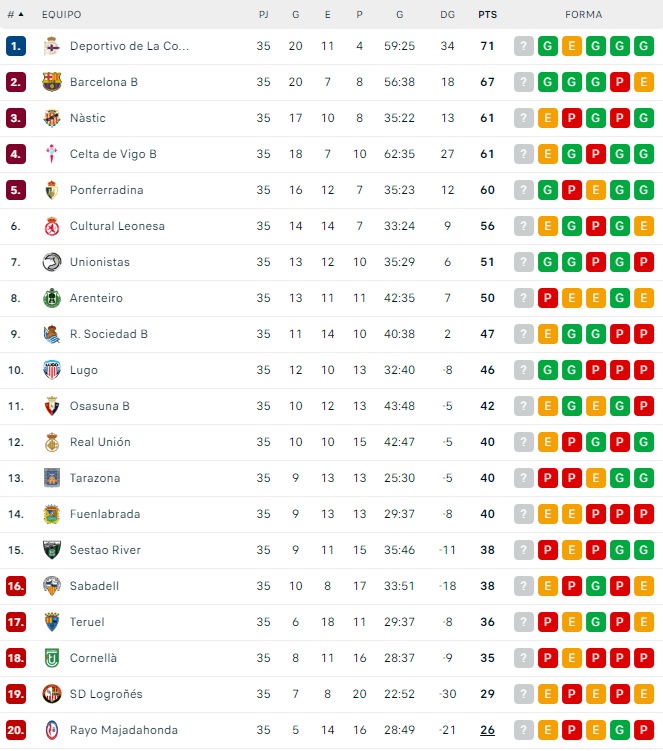Viewport: 663px width, 751px height.
Task: Click Arenteiro's red P form badge
Action: click(548, 298)
